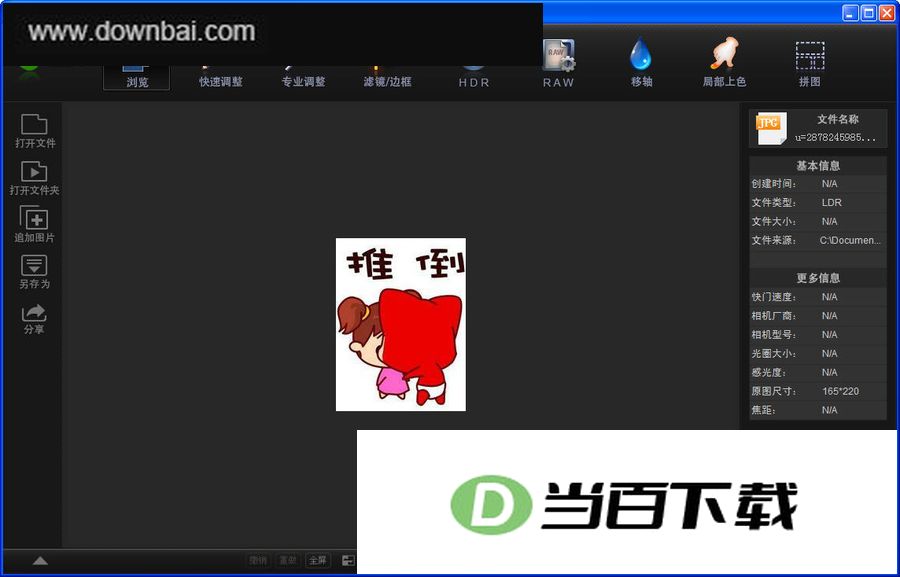Enter fullscreen with the 全屏 button
Image resolution: width=900 pixels, height=577 pixels.
(x=317, y=560)
